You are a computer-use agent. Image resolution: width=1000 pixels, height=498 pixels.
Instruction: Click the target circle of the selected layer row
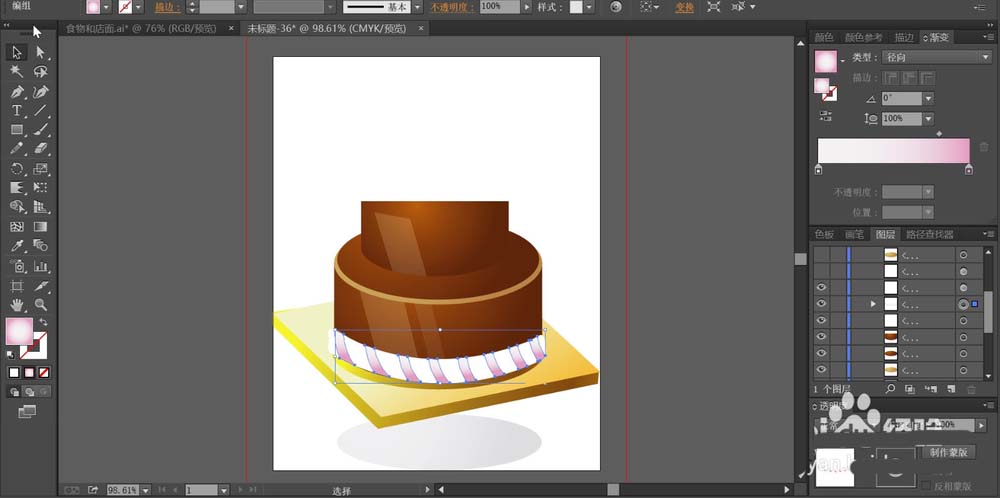pyautogui.click(x=962, y=303)
